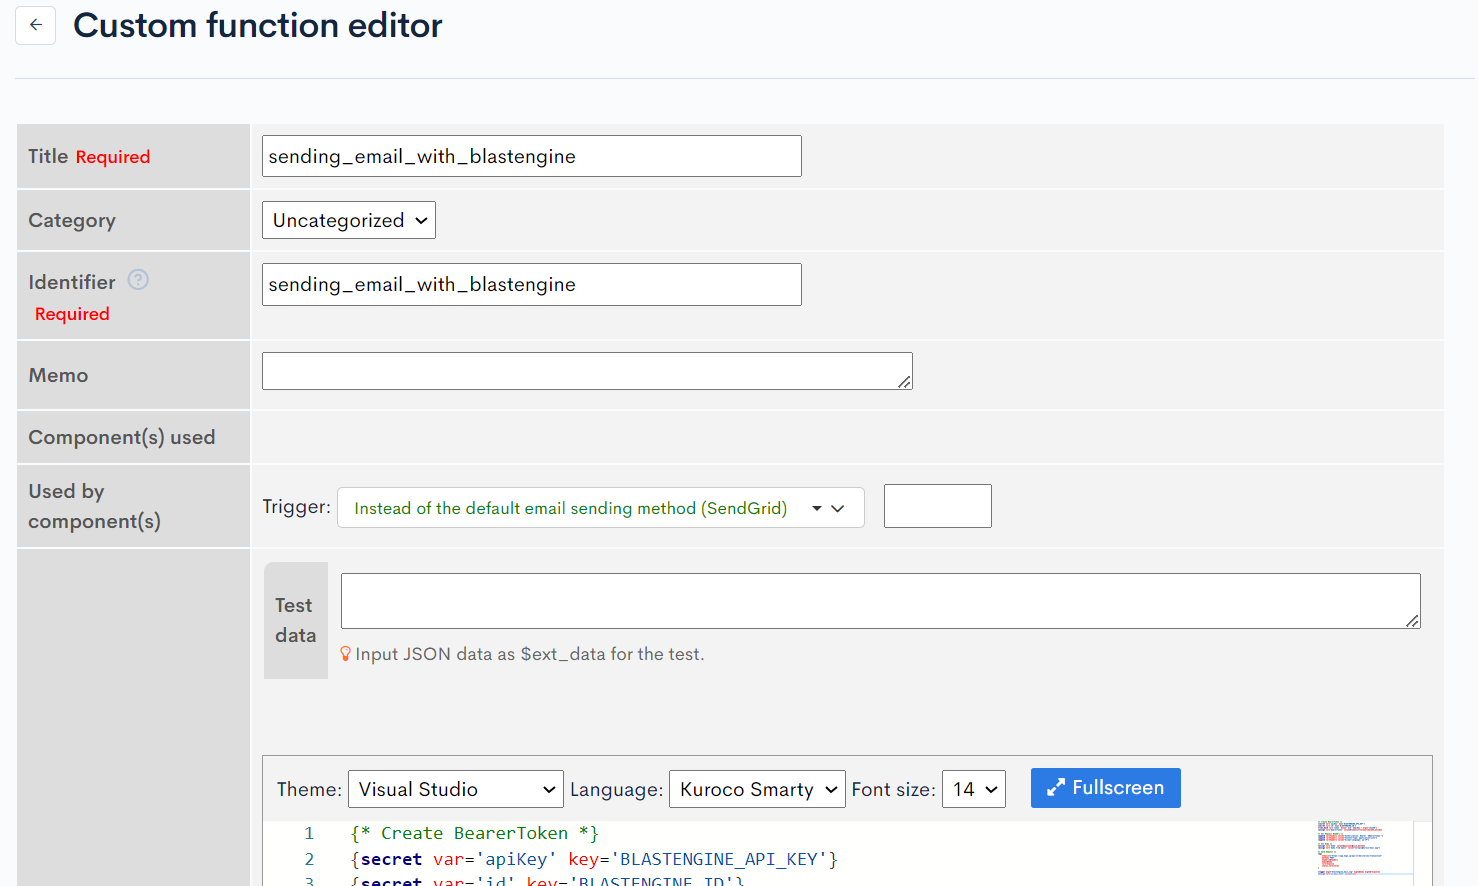Click the Fullscreen button
The width and height of the screenshot is (1478, 886).
(x=1105, y=788)
